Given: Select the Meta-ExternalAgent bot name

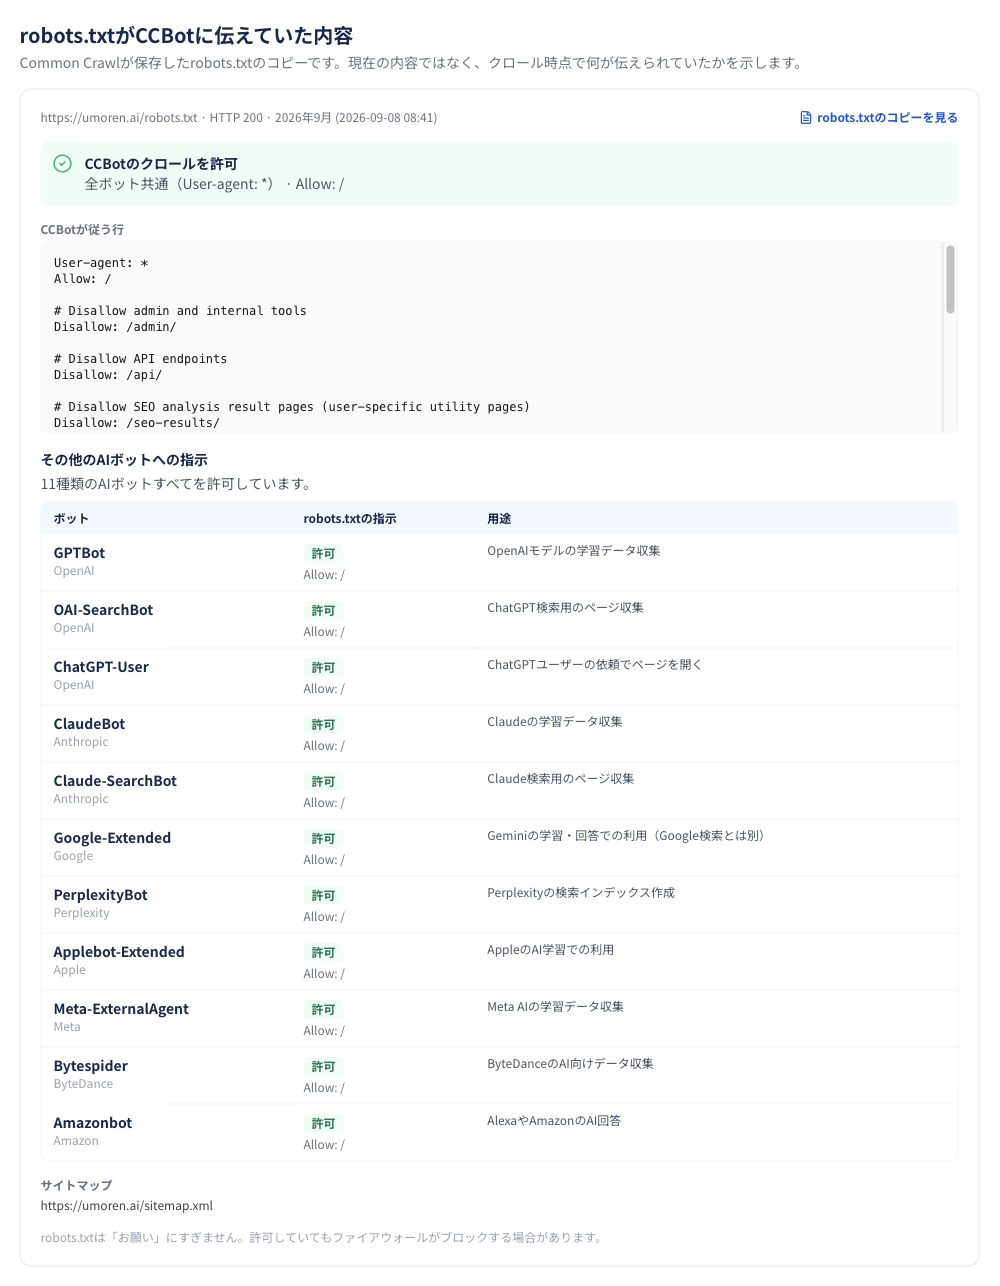Looking at the screenshot, I should point(121,1009).
